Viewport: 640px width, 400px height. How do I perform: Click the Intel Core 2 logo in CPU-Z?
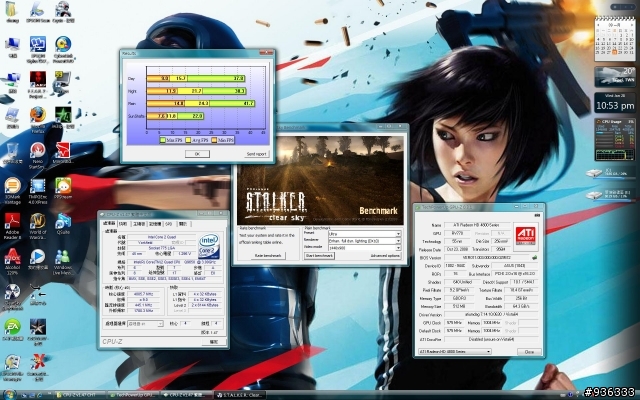point(209,246)
